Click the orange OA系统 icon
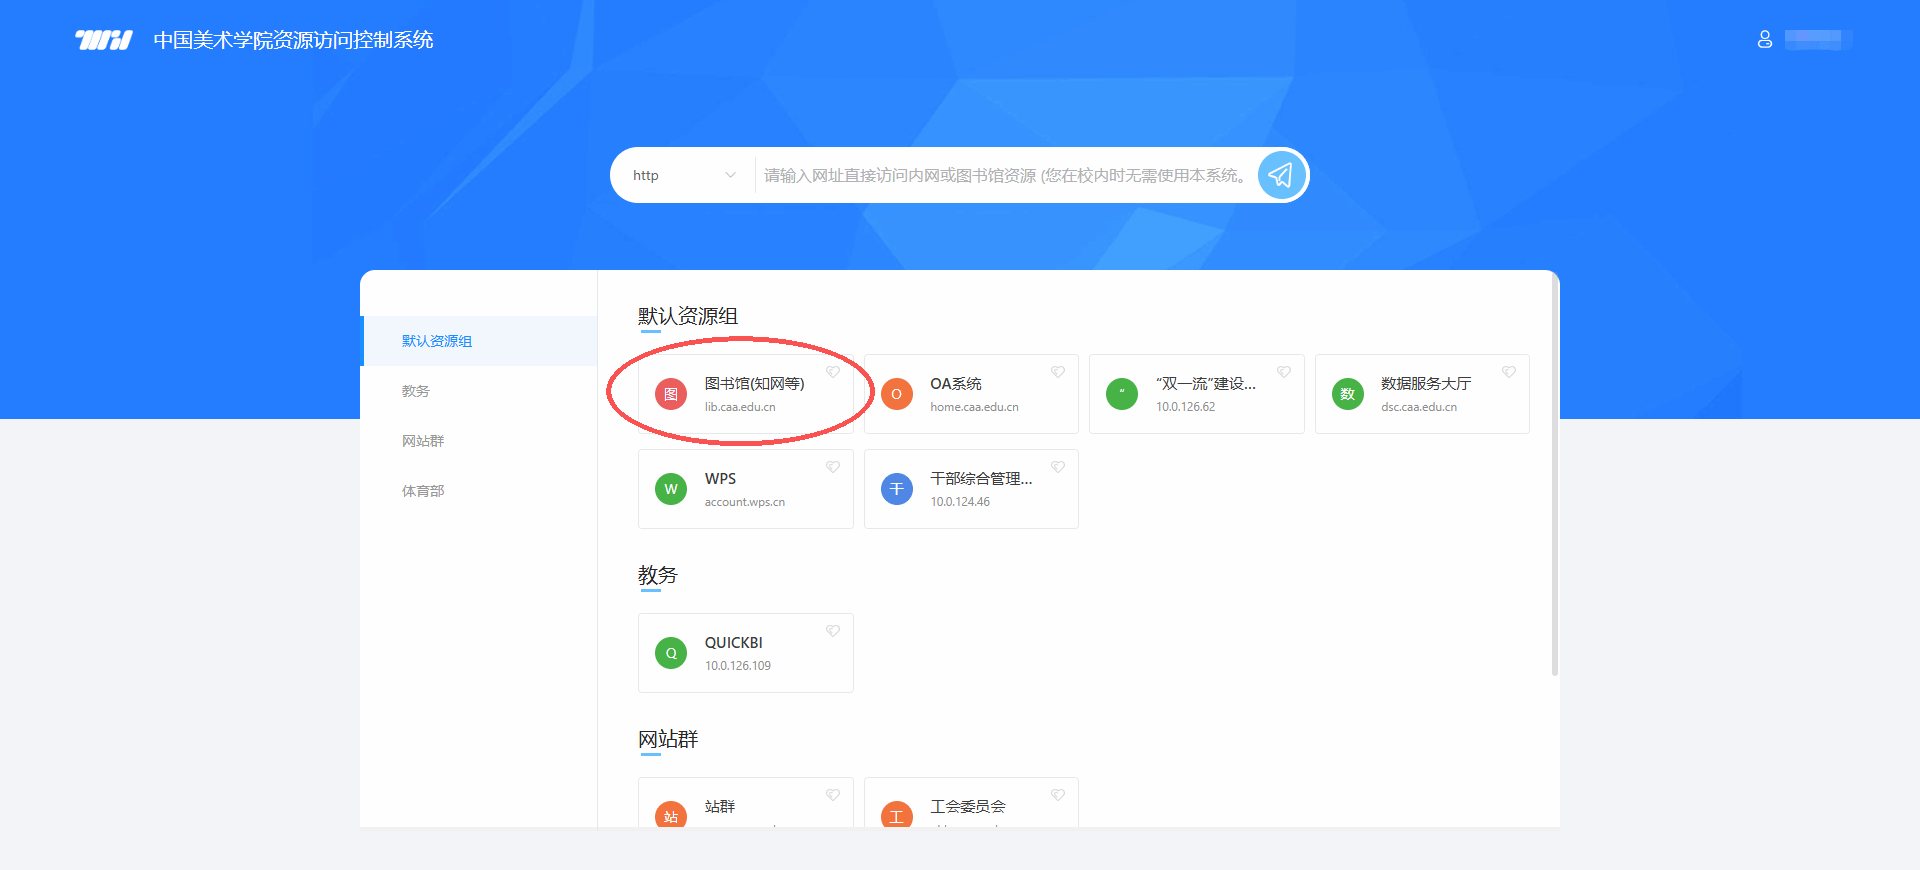 pyautogui.click(x=896, y=394)
